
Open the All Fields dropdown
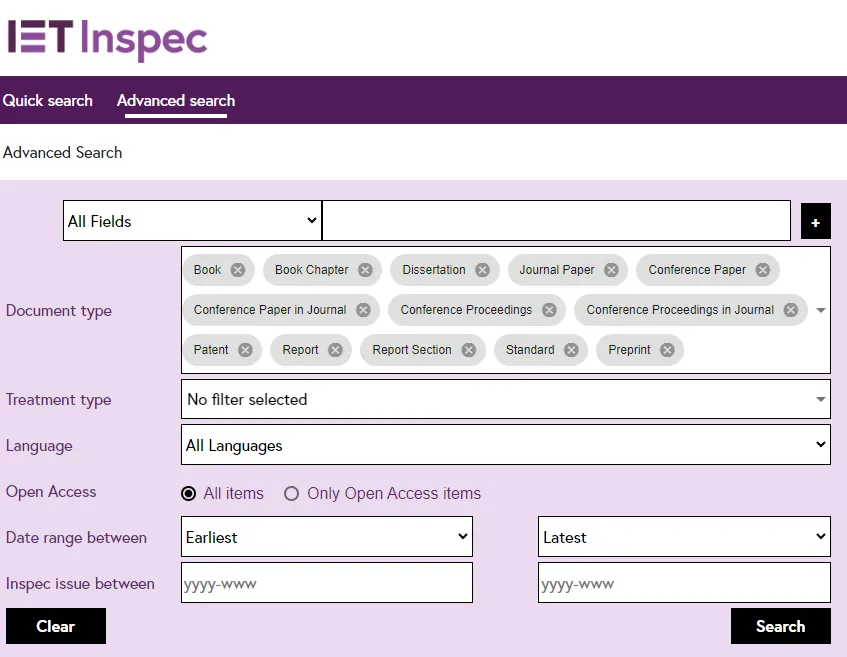click(191, 221)
